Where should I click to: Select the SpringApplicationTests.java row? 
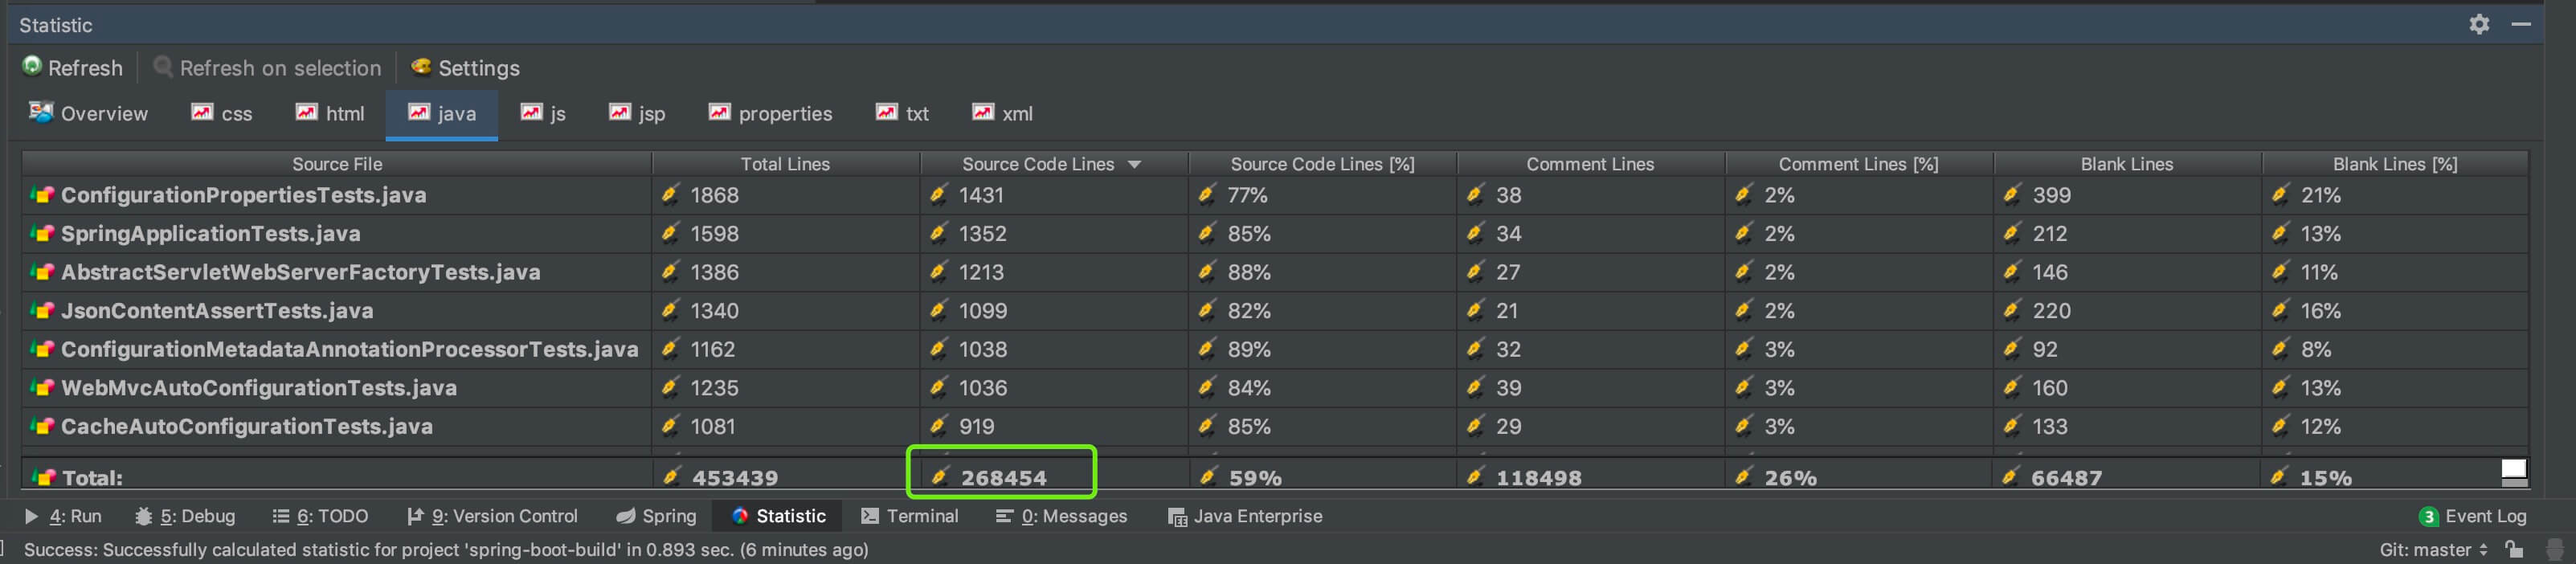point(1275,233)
